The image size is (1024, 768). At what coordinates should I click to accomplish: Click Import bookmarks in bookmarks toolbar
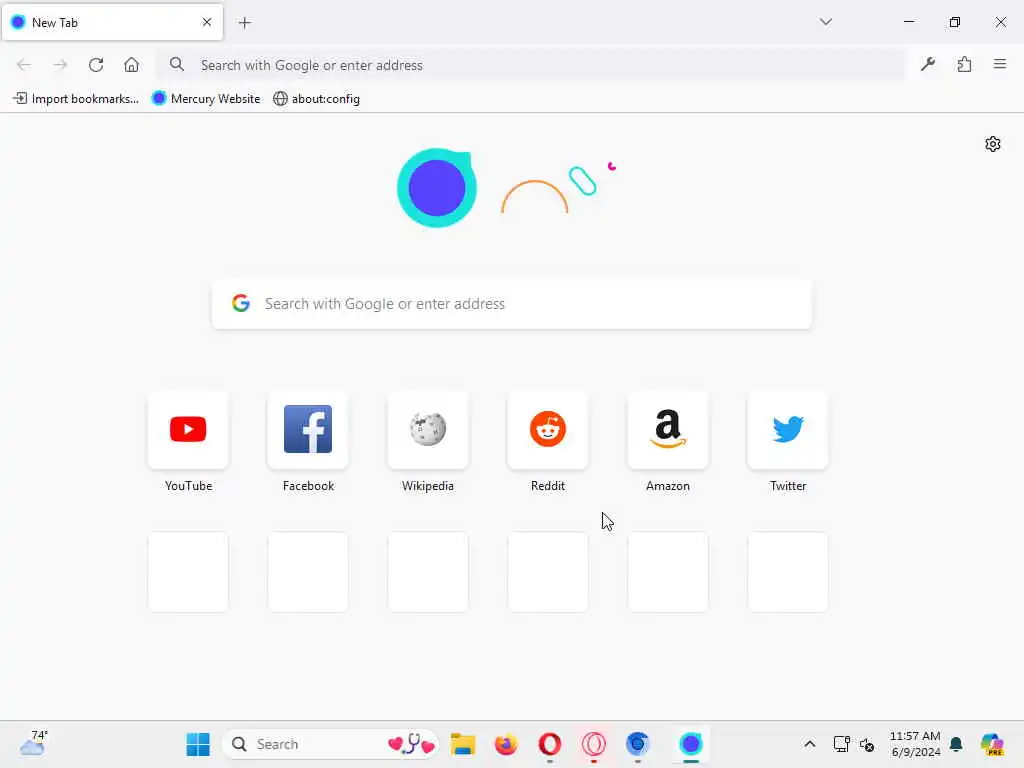(x=76, y=99)
